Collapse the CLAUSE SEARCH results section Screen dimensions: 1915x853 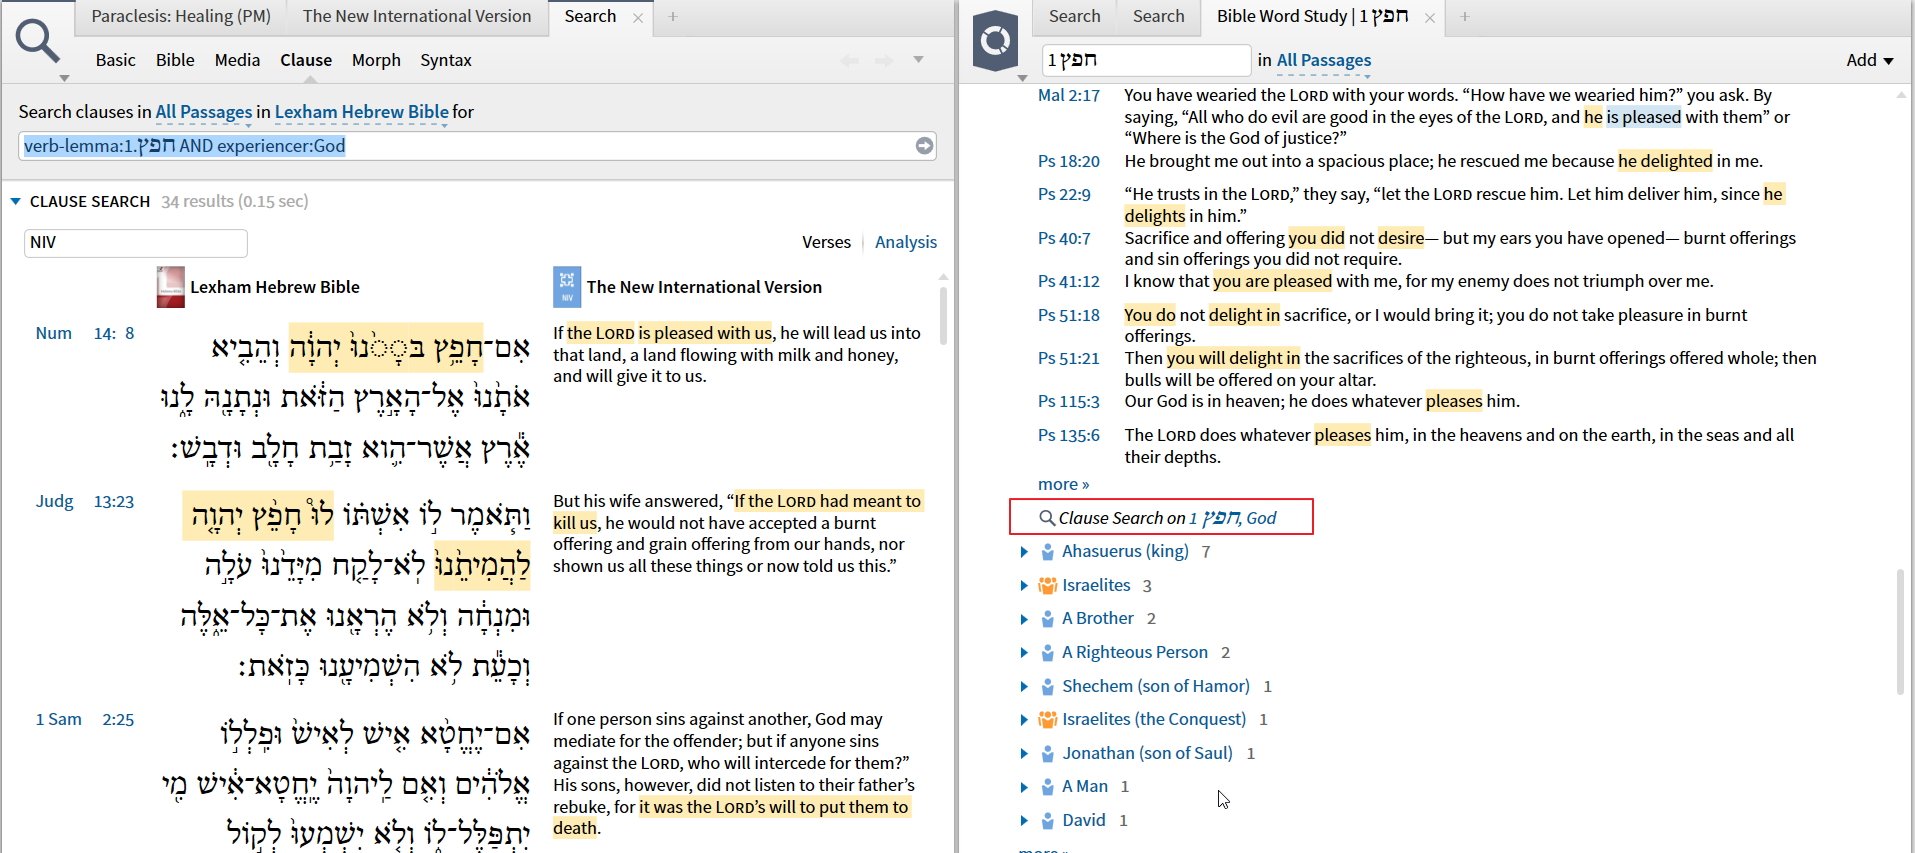[x=15, y=202]
